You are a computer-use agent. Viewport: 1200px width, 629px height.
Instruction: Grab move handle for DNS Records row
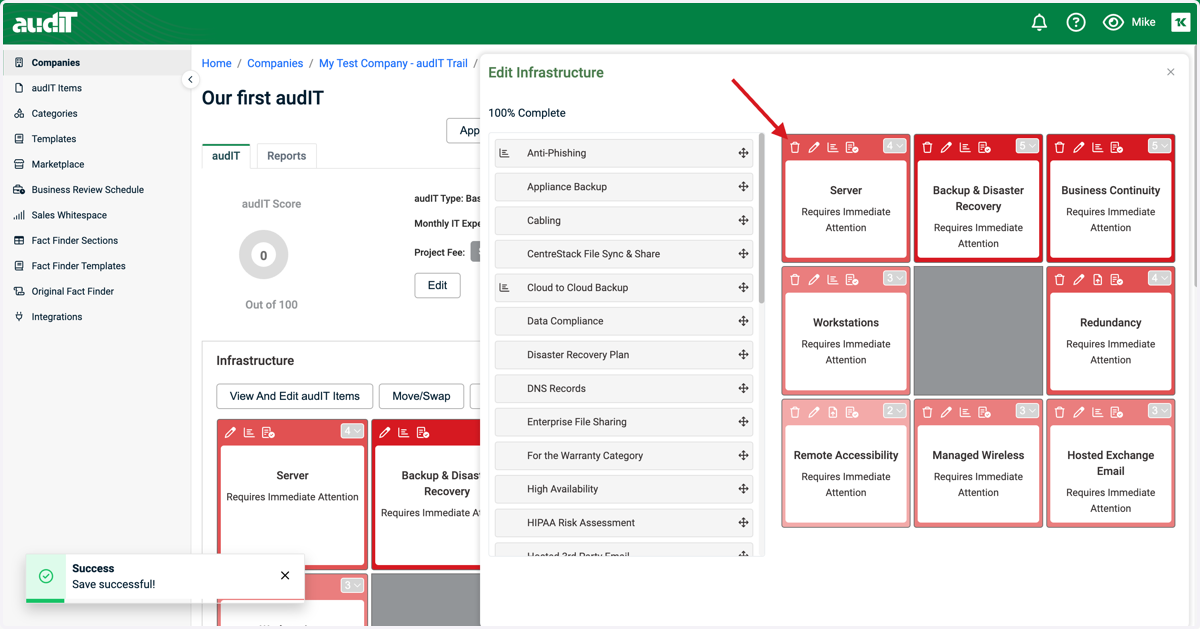[743, 388]
